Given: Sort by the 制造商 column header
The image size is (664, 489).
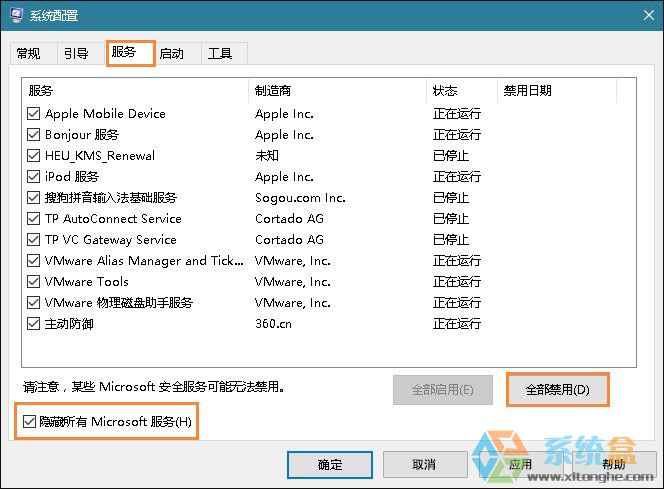Looking at the screenshot, I should click(338, 91).
